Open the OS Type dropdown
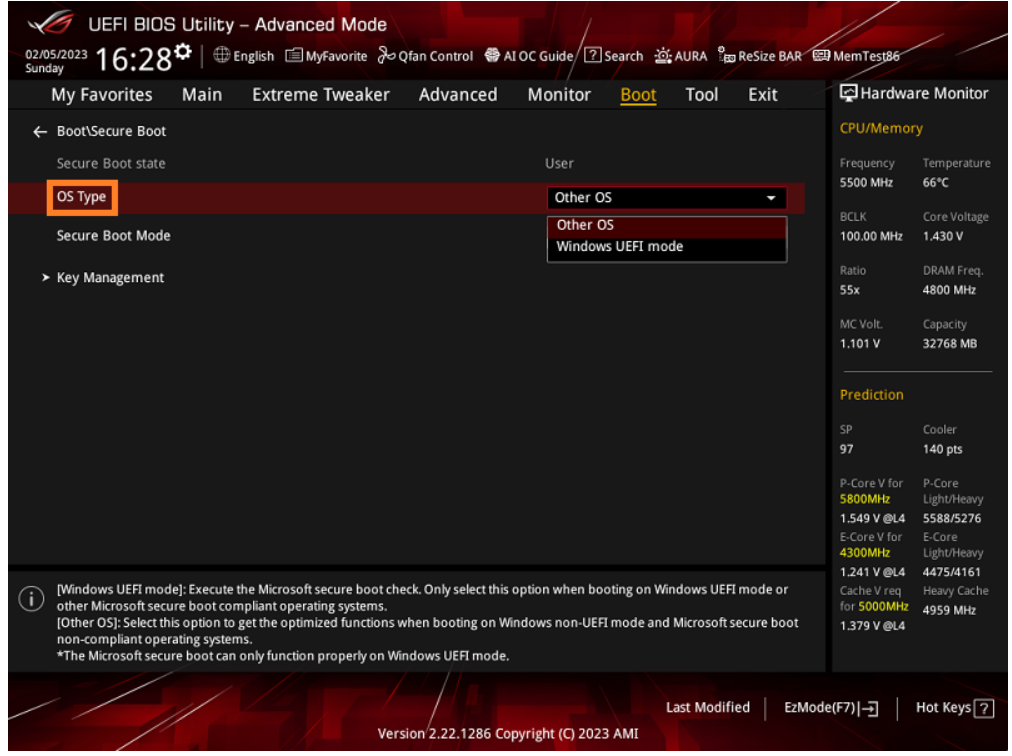1012x756 pixels. (x=667, y=197)
